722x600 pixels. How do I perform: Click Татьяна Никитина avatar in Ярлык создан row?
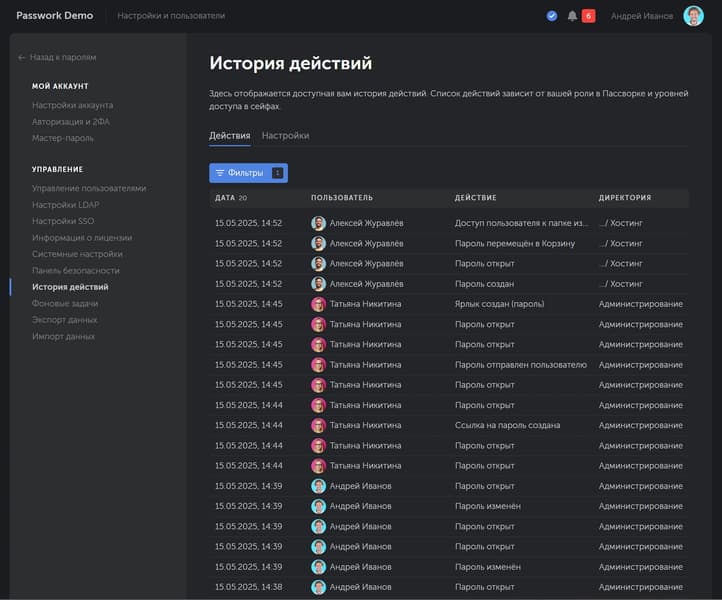coord(318,304)
